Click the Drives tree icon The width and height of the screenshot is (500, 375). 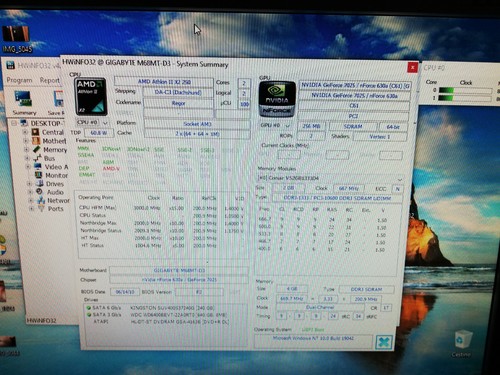point(39,183)
